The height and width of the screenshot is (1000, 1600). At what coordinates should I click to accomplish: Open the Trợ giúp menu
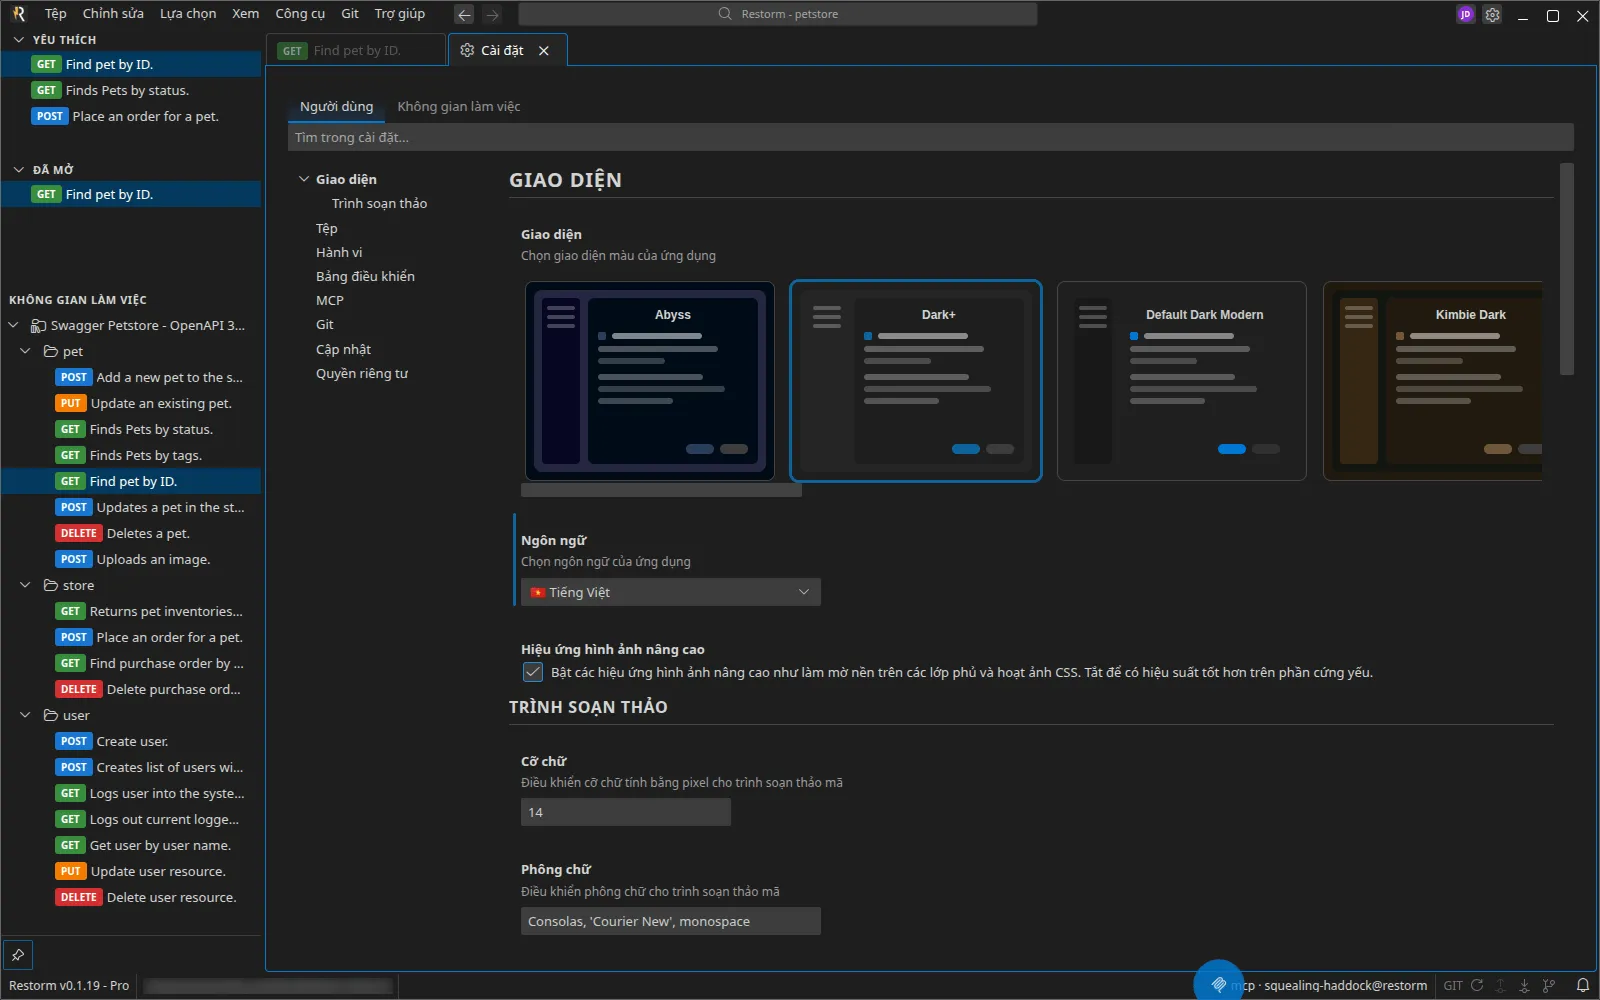pyautogui.click(x=400, y=14)
